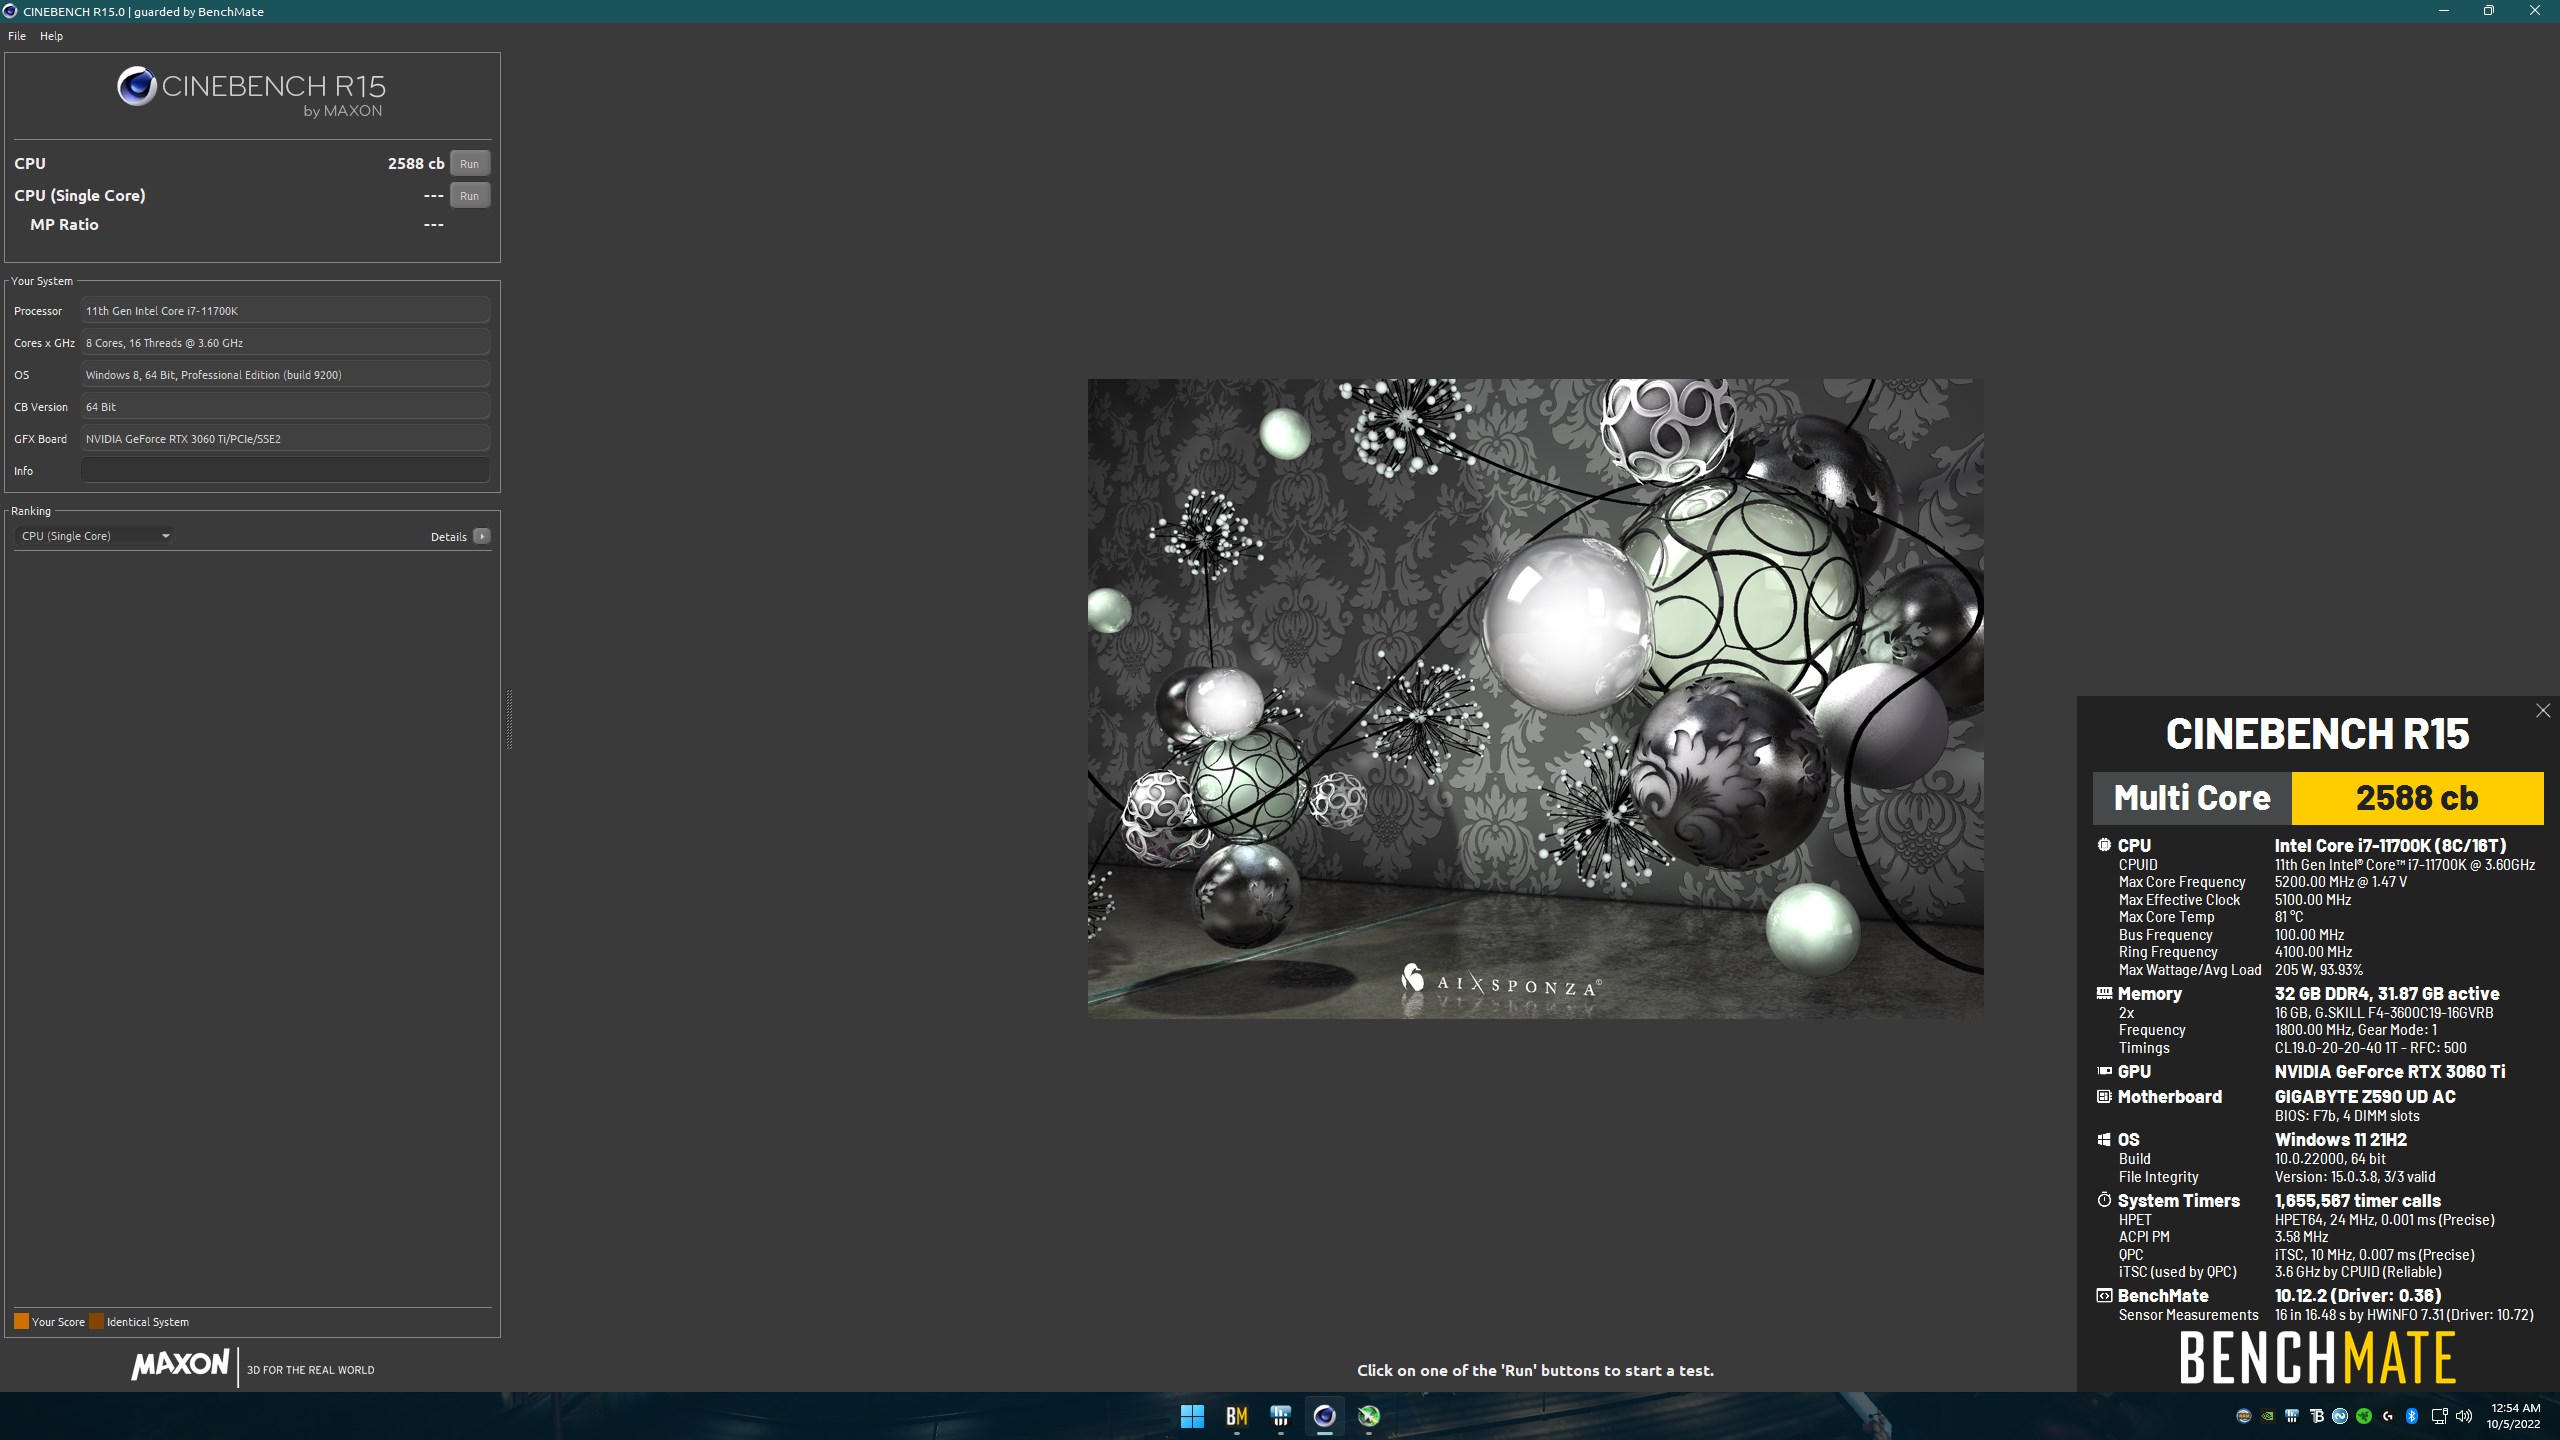
Task: Open the volume speaker tray icon
Action: click(x=2463, y=1416)
